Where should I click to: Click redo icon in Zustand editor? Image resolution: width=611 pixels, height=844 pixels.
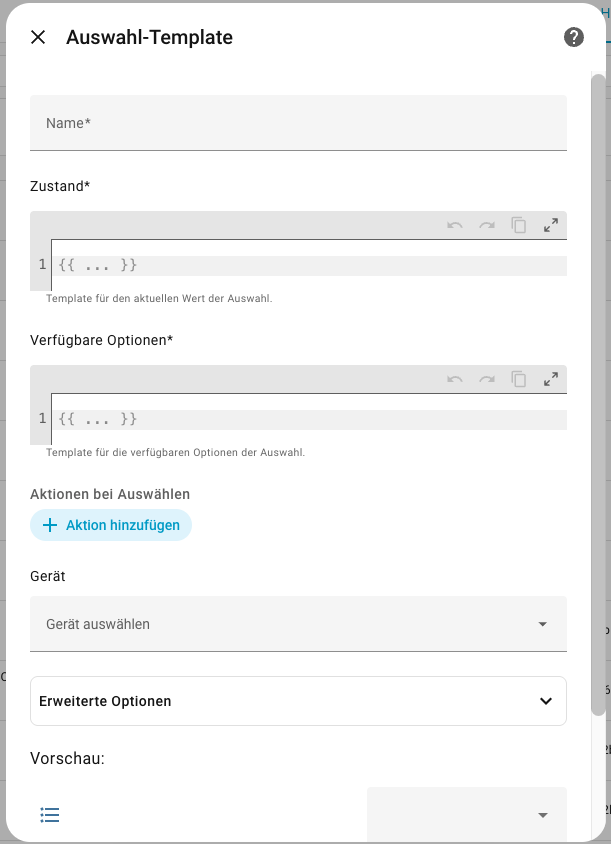pyautogui.click(x=487, y=225)
